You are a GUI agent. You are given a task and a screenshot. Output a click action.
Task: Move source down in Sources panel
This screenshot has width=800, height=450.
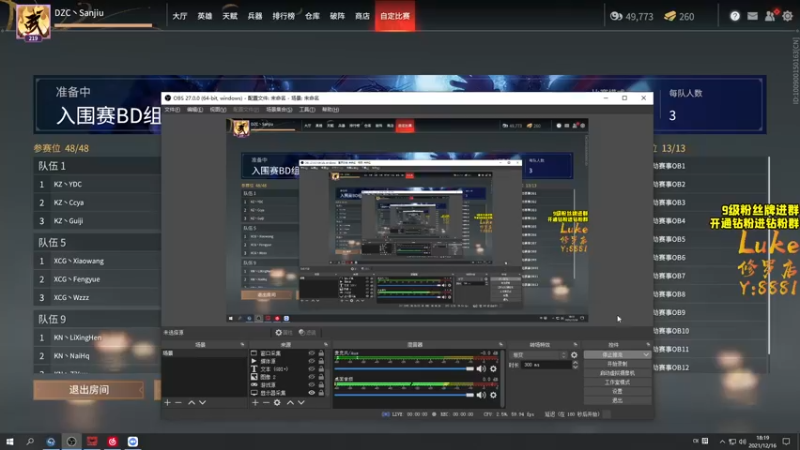[301, 403]
